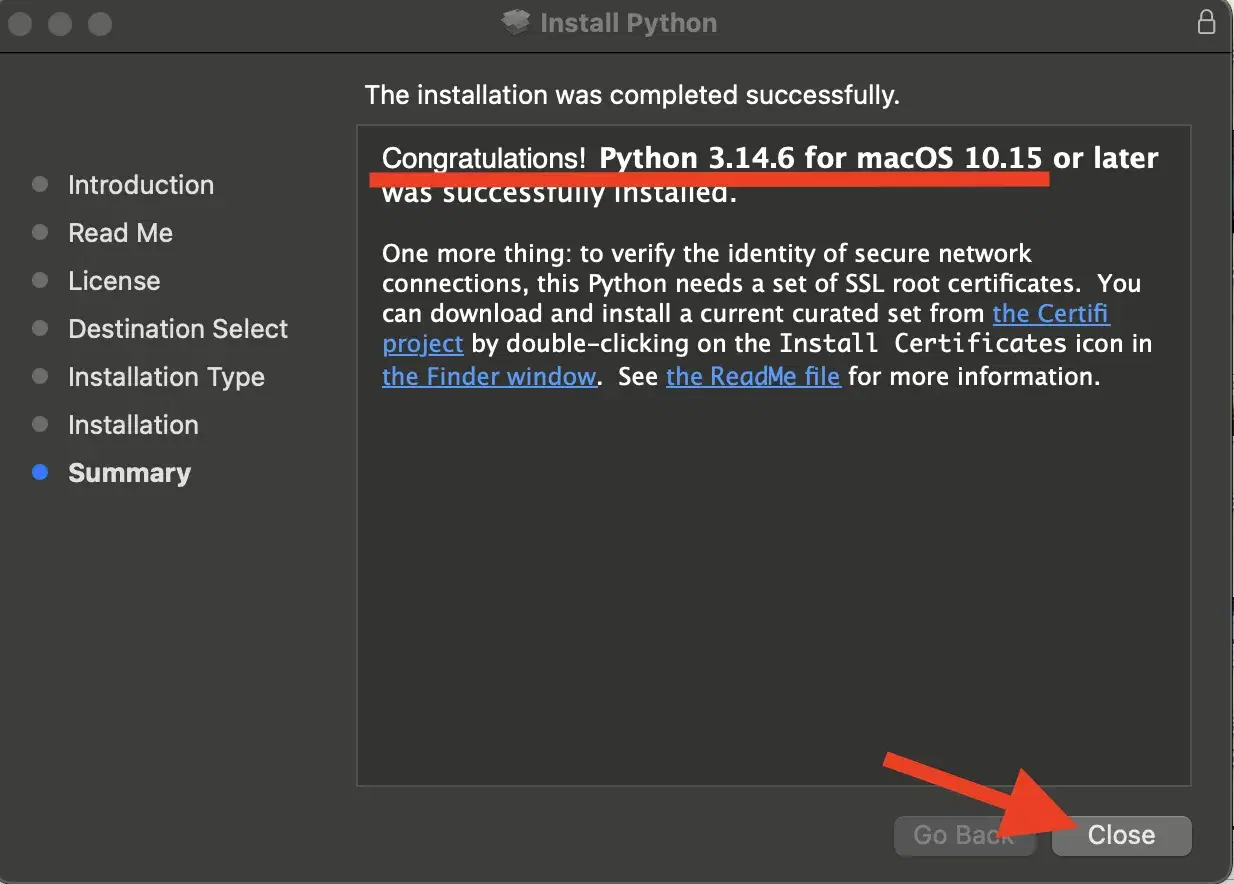Click the blue bullet next to Summary
Screen dimensions: 1234x884
(40, 473)
